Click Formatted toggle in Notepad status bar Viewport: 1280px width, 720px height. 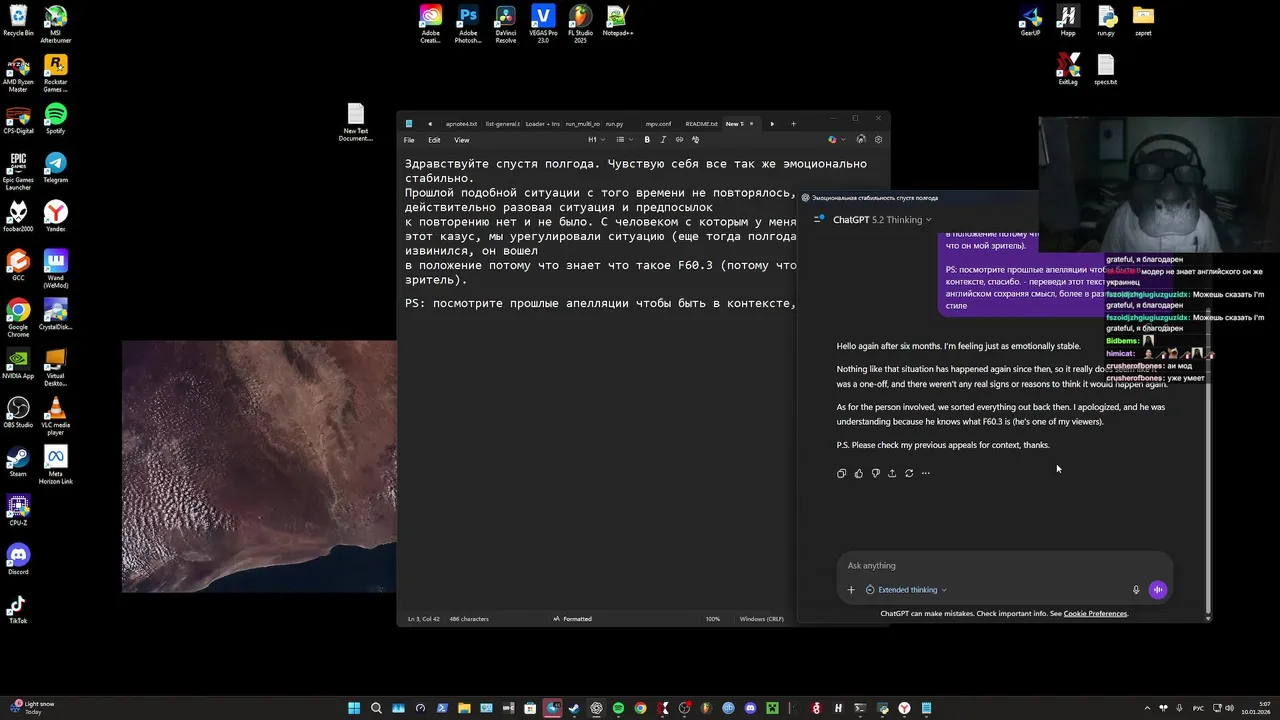[x=572, y=619]
